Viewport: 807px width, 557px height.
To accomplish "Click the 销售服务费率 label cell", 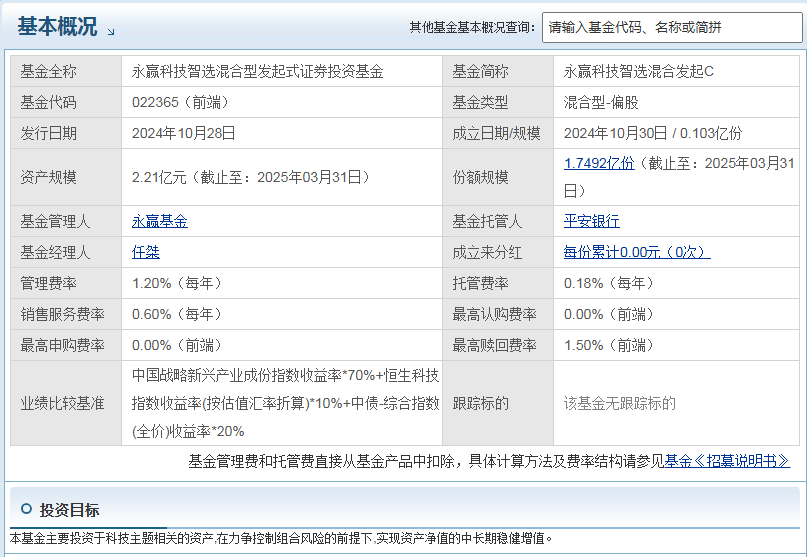I will coord(66,314).
